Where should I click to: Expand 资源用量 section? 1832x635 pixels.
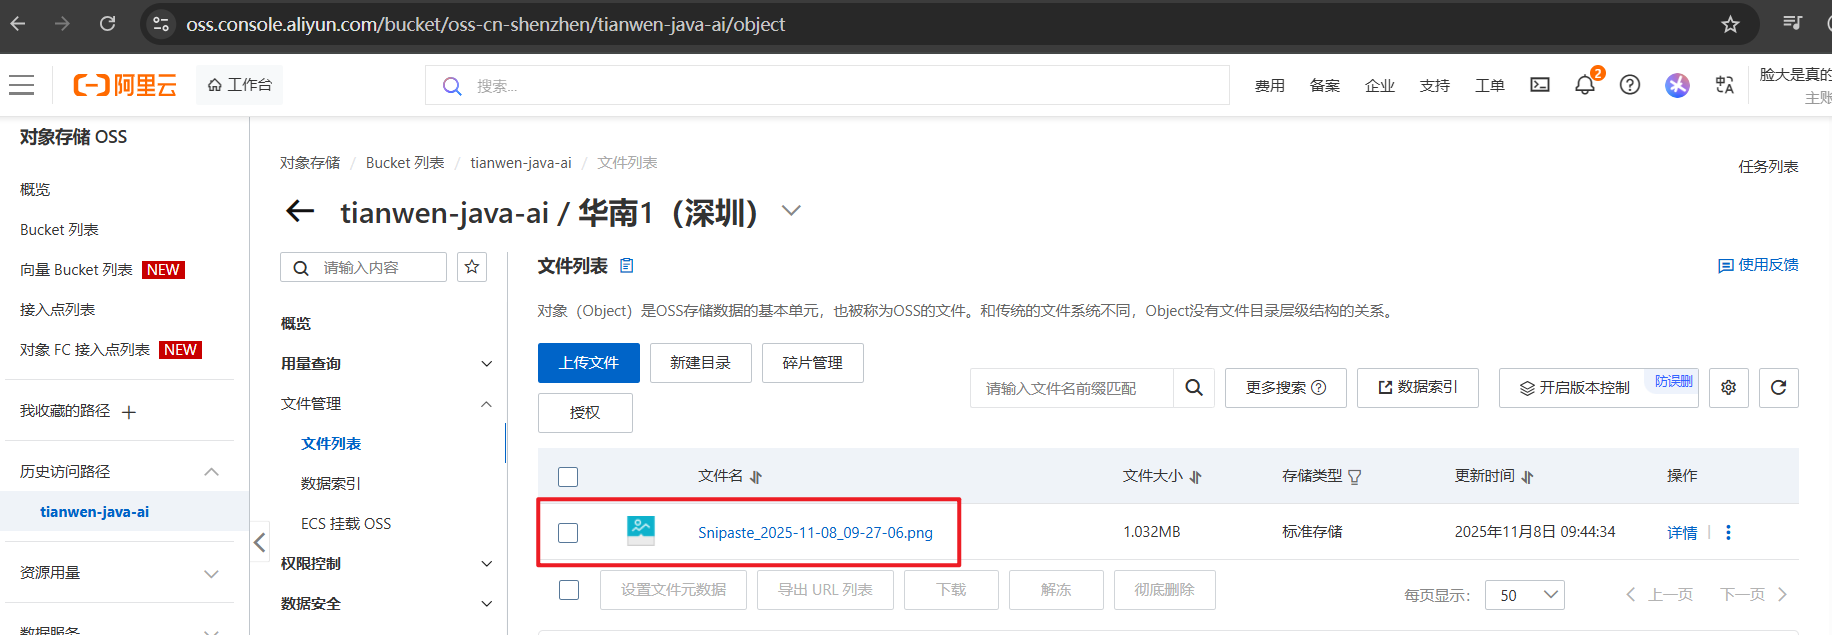pos(211,574)
